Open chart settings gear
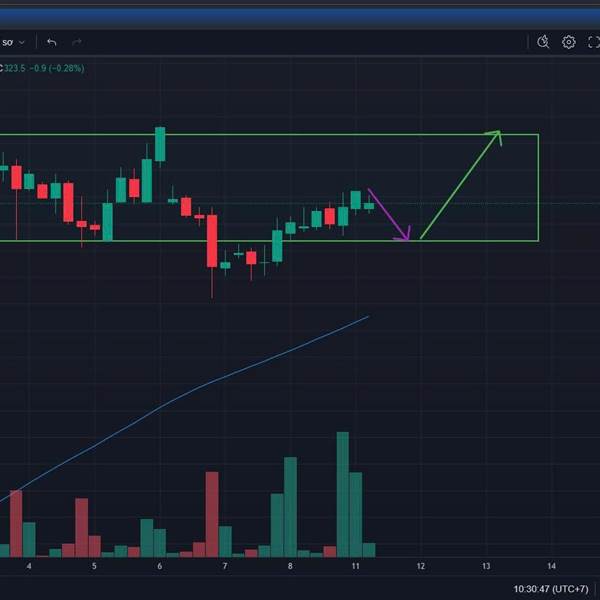The width and height of the screenshot is (600, 600). click(569, 42)
